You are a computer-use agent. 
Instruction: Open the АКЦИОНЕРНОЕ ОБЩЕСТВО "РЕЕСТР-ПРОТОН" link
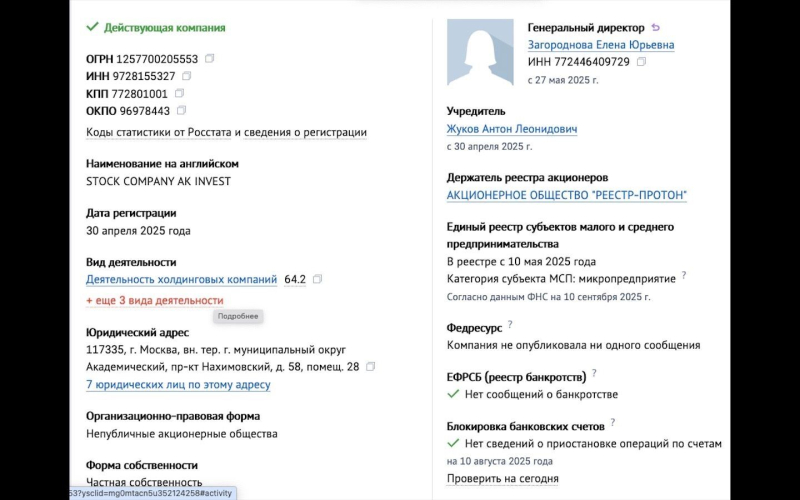[x=567, y=195]
